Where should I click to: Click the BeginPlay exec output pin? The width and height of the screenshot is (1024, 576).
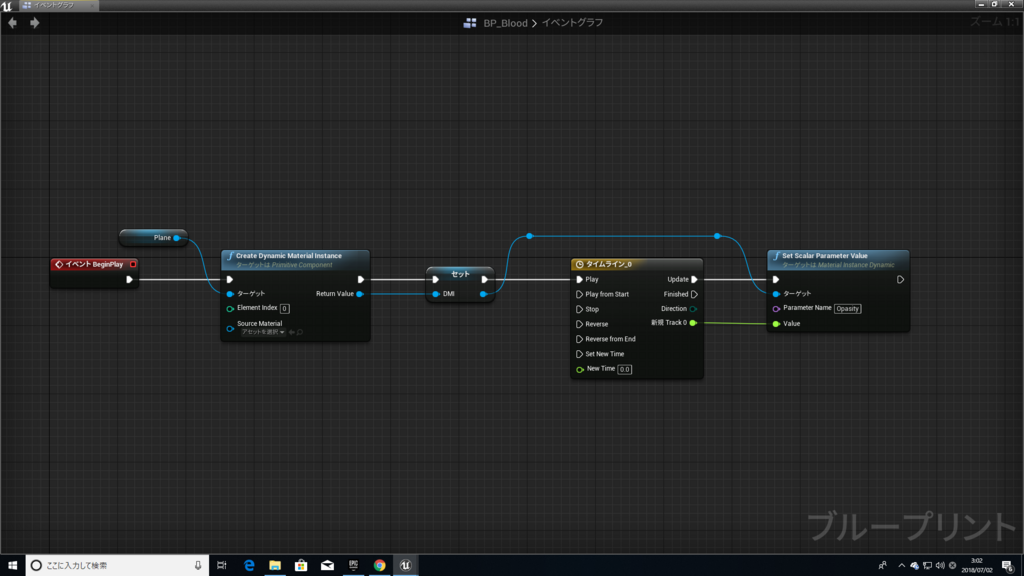pos(129,280)
